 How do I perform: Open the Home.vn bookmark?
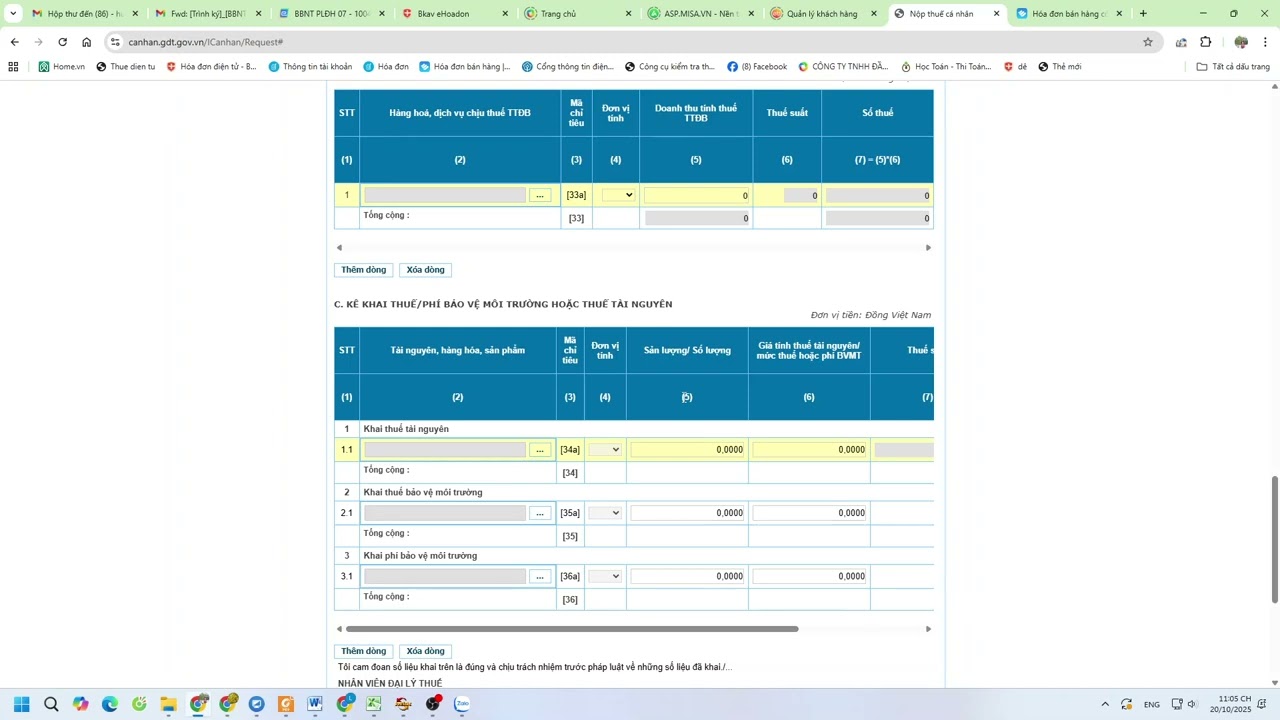(x=62, y=67)
